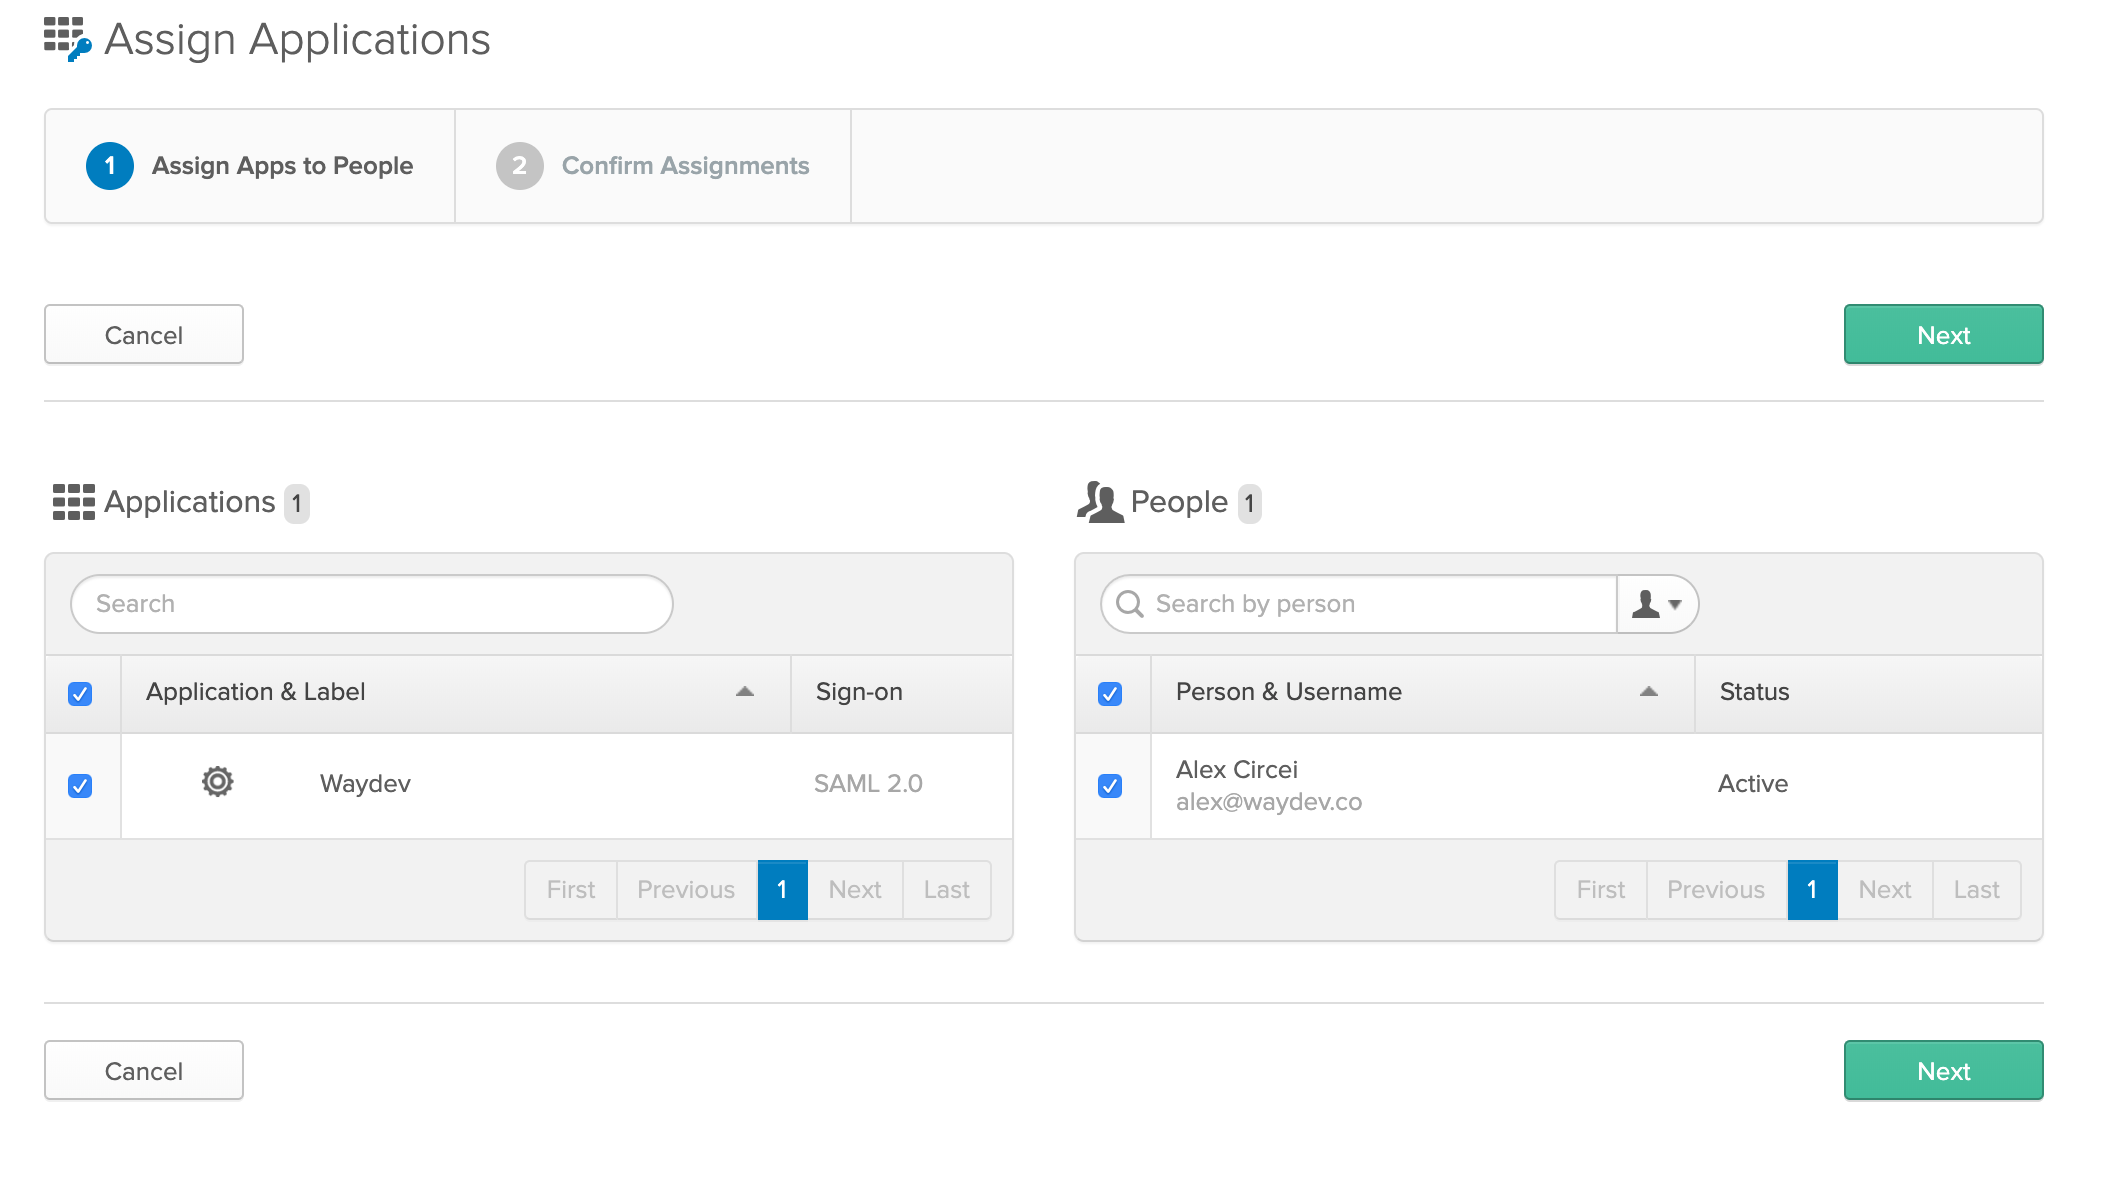Toggle select-all people header checkbox
This screenshot has width=2120, height=1196.
coord(1110,694)
